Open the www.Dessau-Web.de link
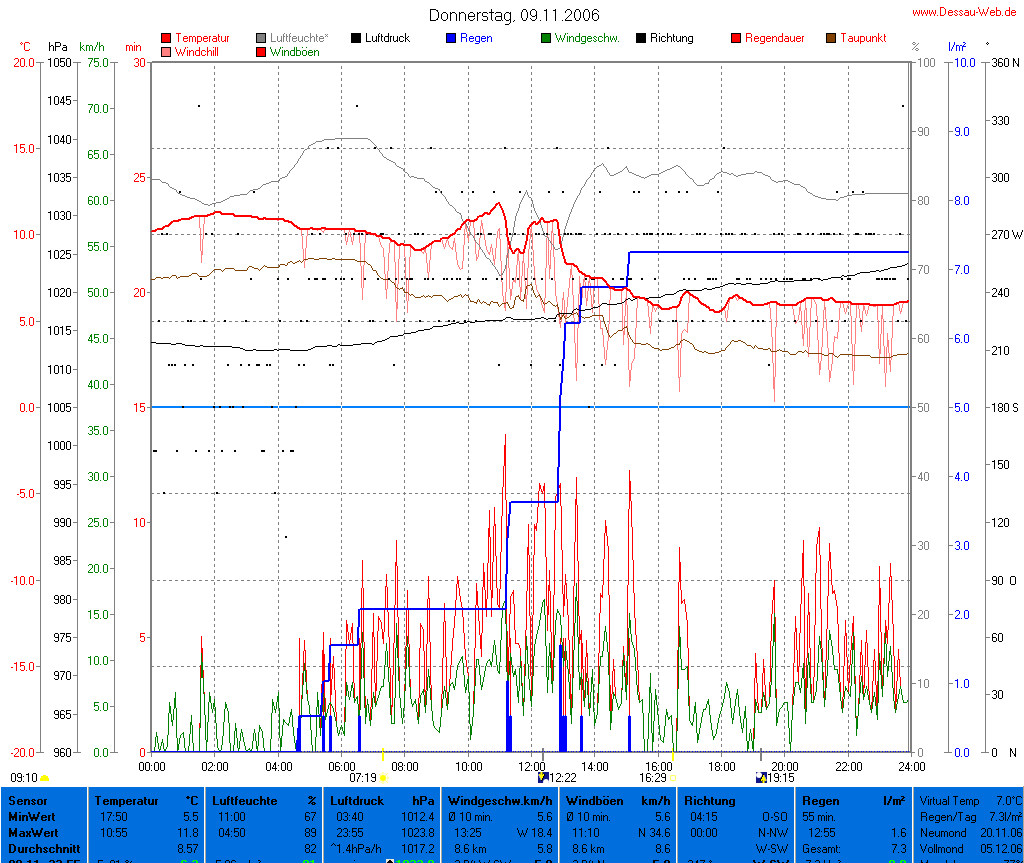 pyautogui.click(x=964, y=12)
